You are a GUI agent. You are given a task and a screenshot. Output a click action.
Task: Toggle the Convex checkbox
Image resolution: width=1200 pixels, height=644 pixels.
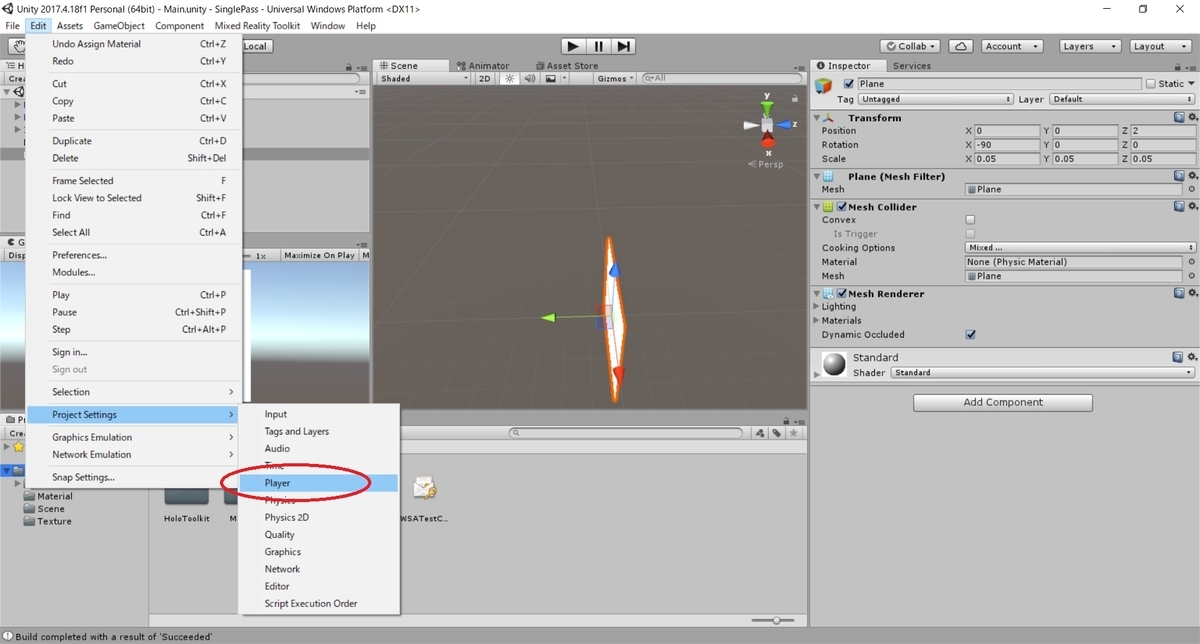coord(970,220)
